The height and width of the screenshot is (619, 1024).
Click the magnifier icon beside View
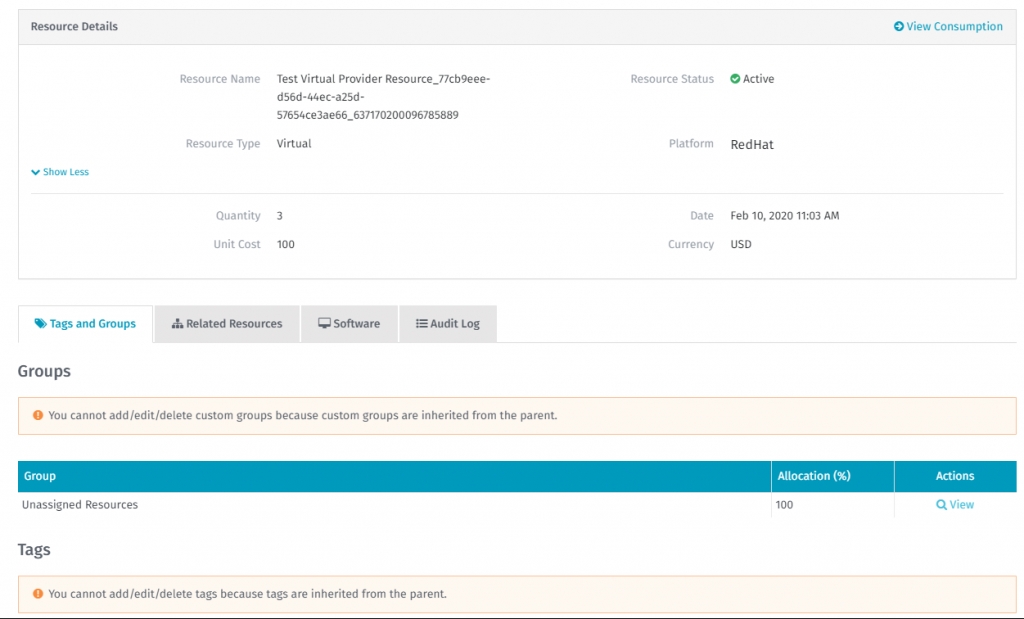(x=941, y=505)
